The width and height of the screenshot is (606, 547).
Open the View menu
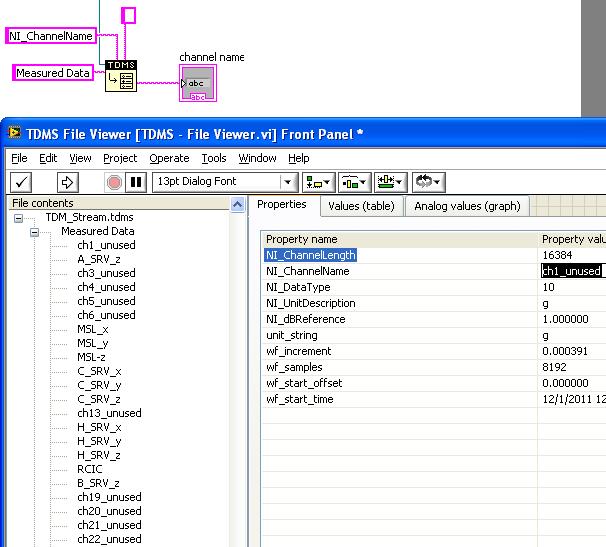pos(80,158)
